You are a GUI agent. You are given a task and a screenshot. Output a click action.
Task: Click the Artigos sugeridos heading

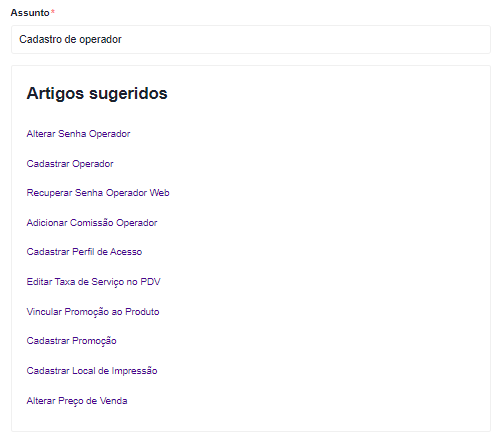pos(97,93)
